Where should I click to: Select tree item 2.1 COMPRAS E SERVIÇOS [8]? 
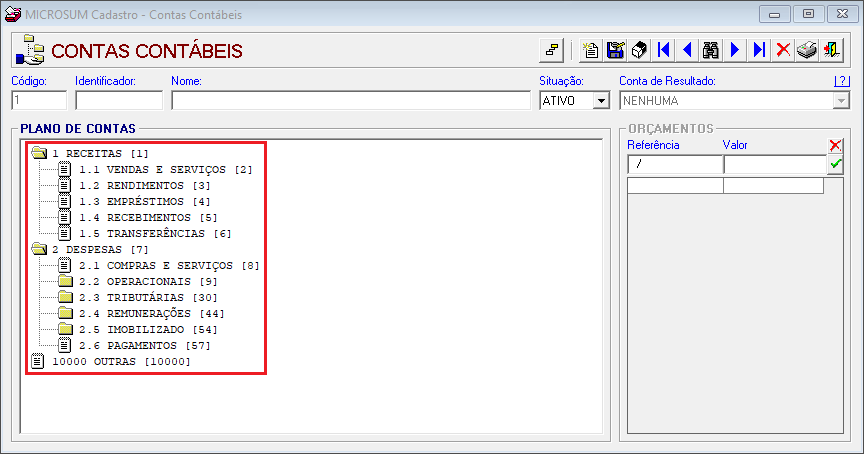[169, 266]
